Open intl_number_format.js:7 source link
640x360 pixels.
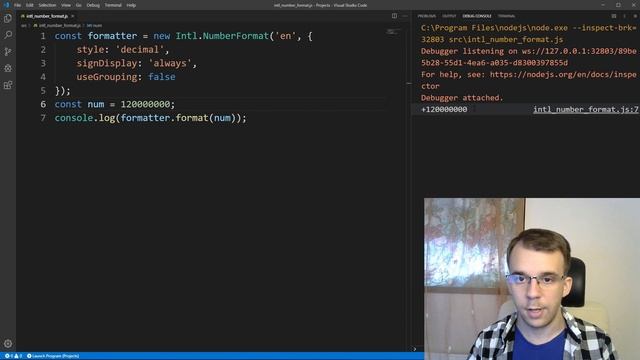point(586,109)
